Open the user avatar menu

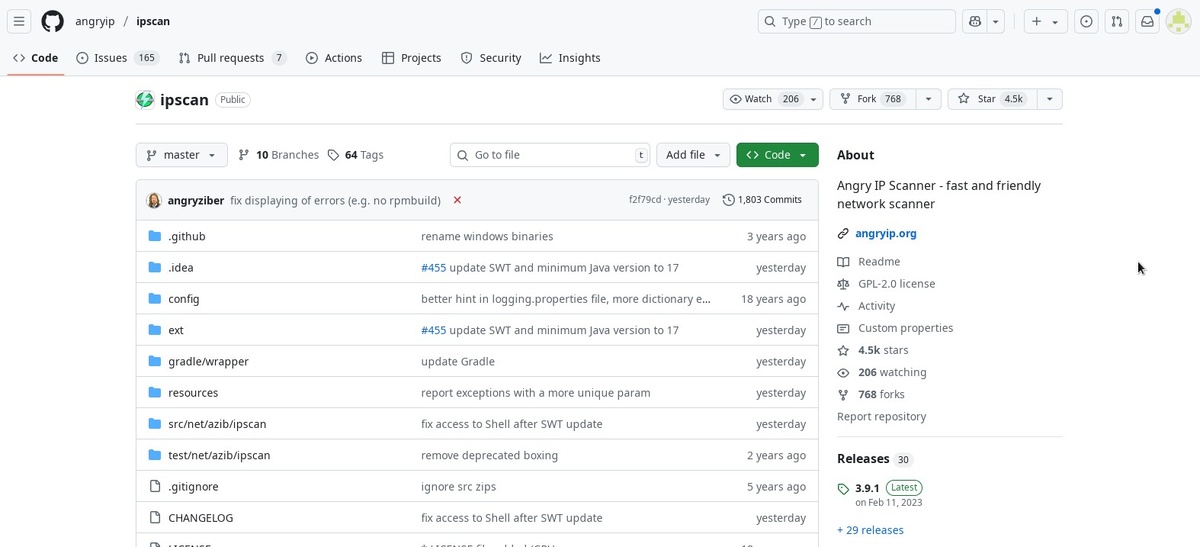click(x=1178, y=21)
